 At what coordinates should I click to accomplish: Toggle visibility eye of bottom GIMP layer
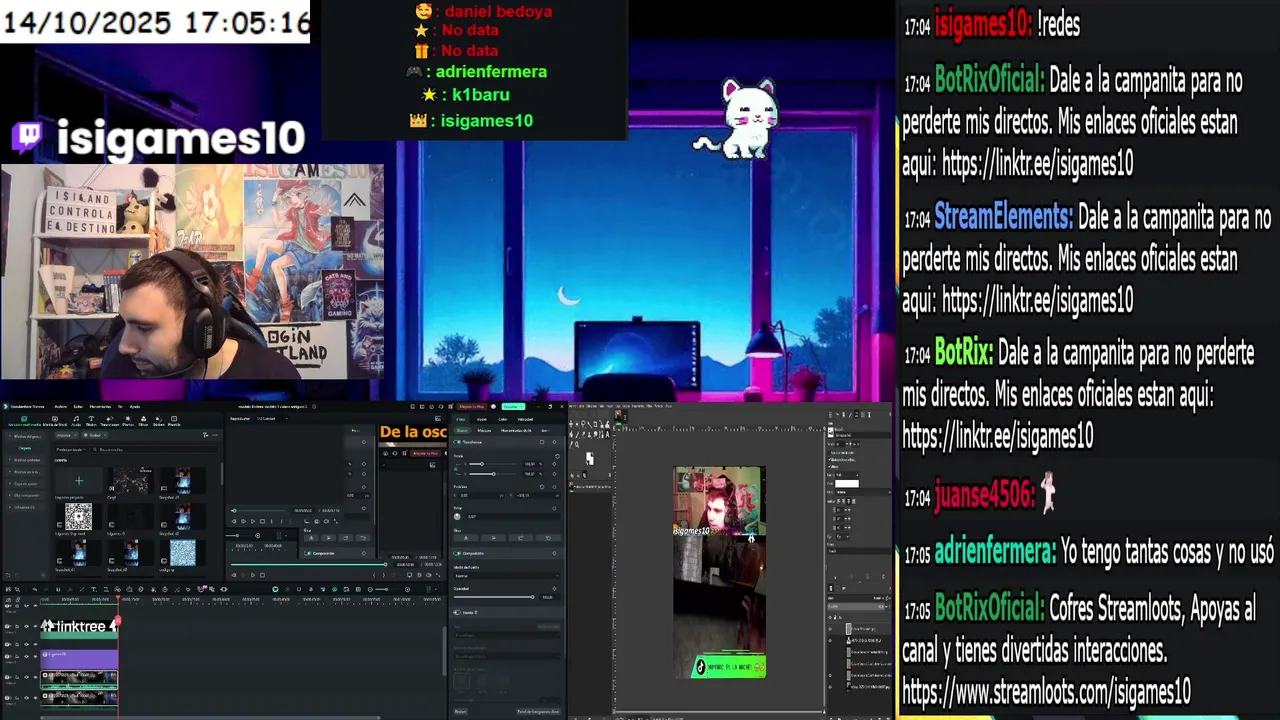click(x=830, y=687)
